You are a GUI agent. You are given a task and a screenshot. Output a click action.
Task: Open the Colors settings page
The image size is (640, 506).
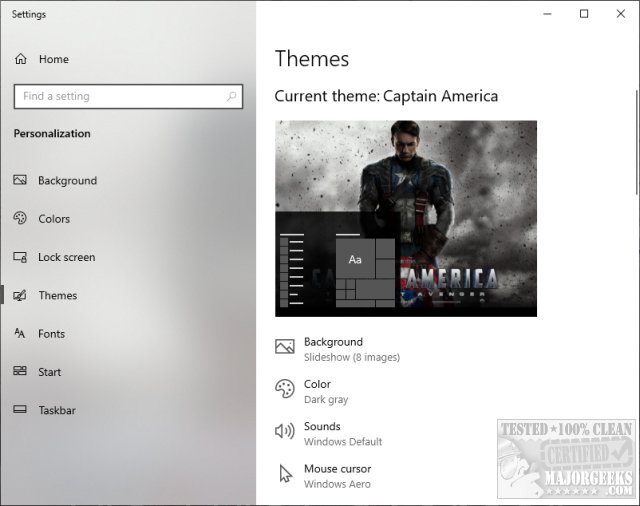point(54,219)
